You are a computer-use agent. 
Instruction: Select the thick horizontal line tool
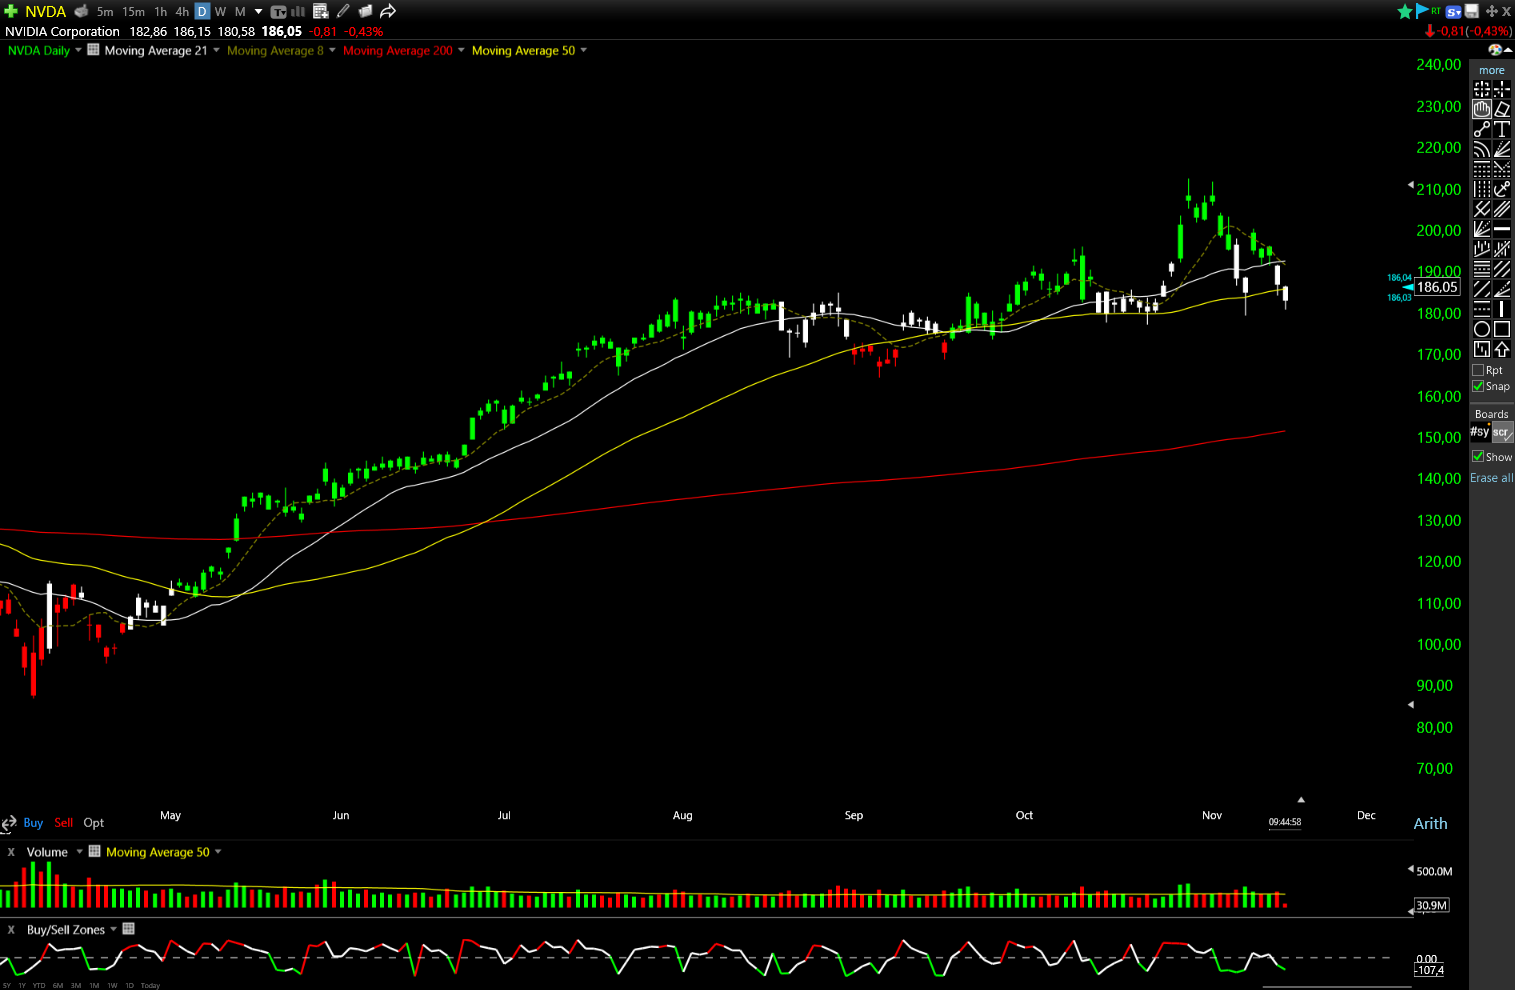pyautogui.click(x=1502, y=229)
